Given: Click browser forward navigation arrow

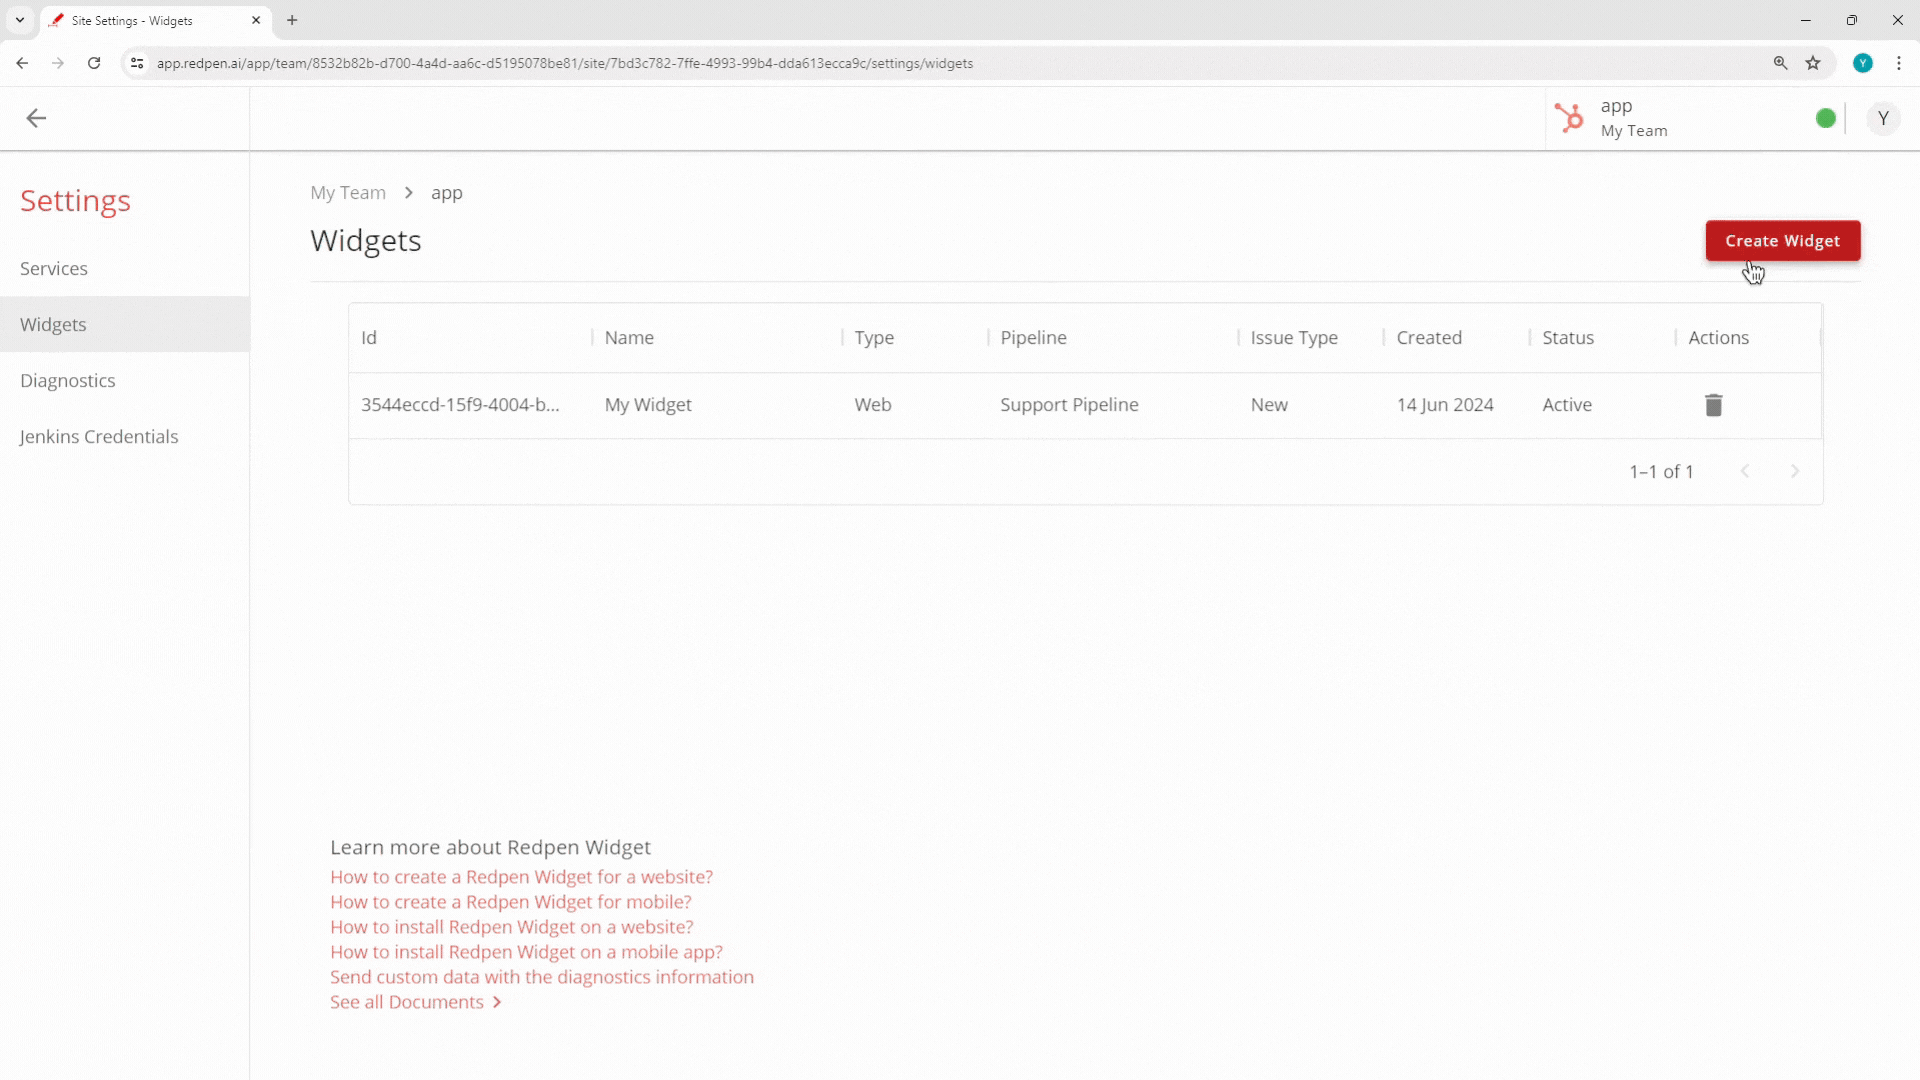Looking at the screenshot, I should point(58,63).
